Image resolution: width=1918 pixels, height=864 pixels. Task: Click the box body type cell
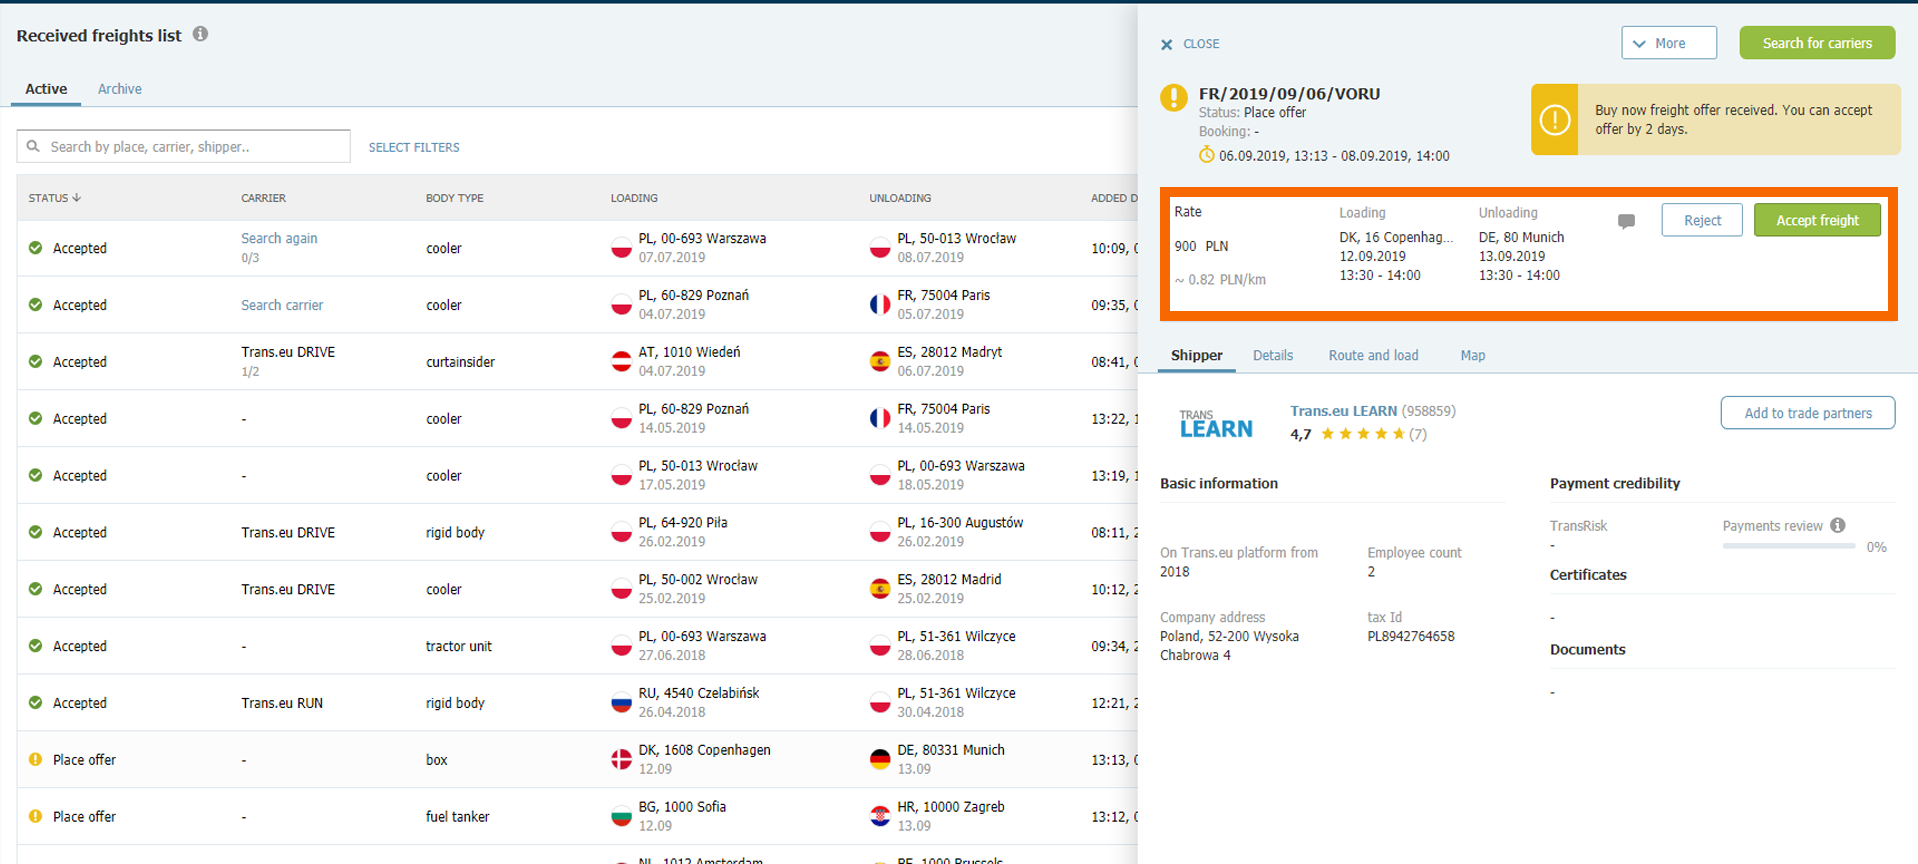click(x=436, y=760)
